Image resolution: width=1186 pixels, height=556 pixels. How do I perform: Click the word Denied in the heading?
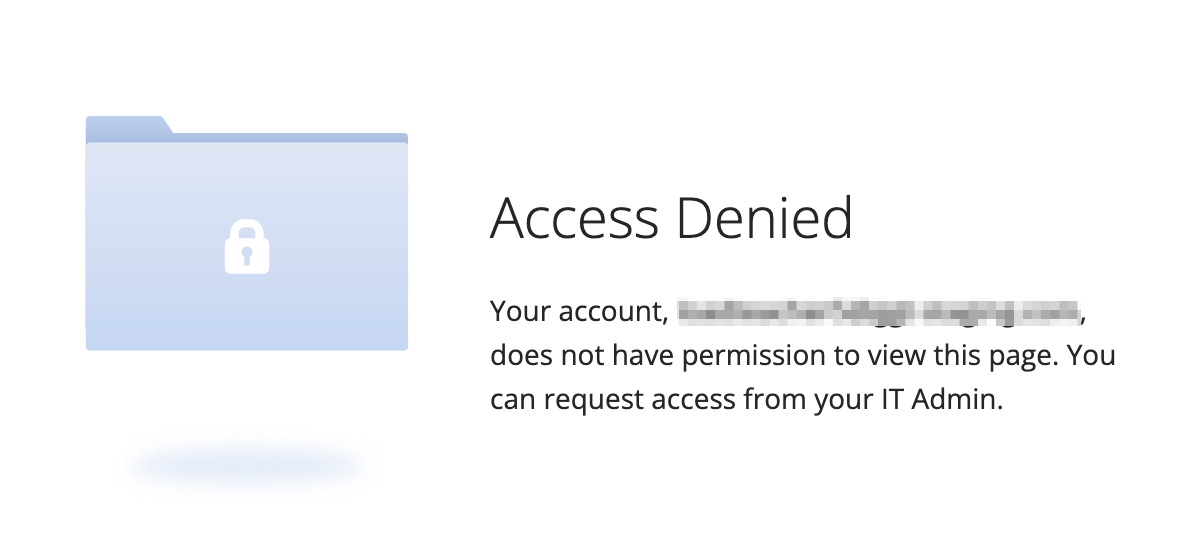(x=765, y=218)
